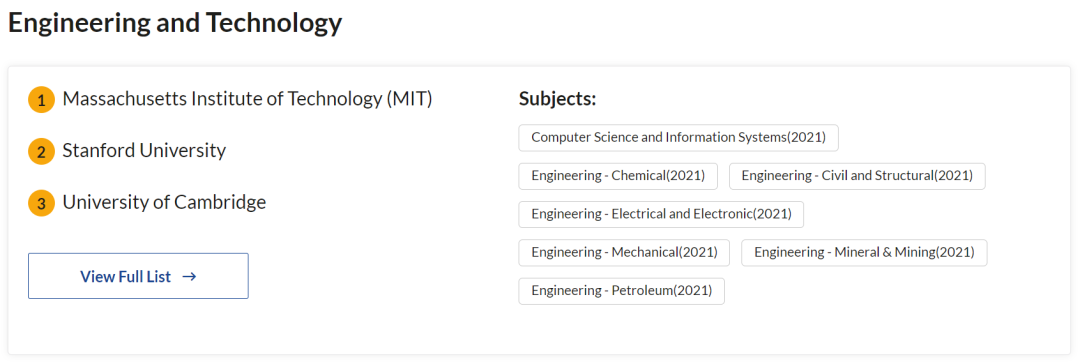
Task: Click empty area below the Petroleum tag
Action: pyautogui.click(x=620, y=330)
